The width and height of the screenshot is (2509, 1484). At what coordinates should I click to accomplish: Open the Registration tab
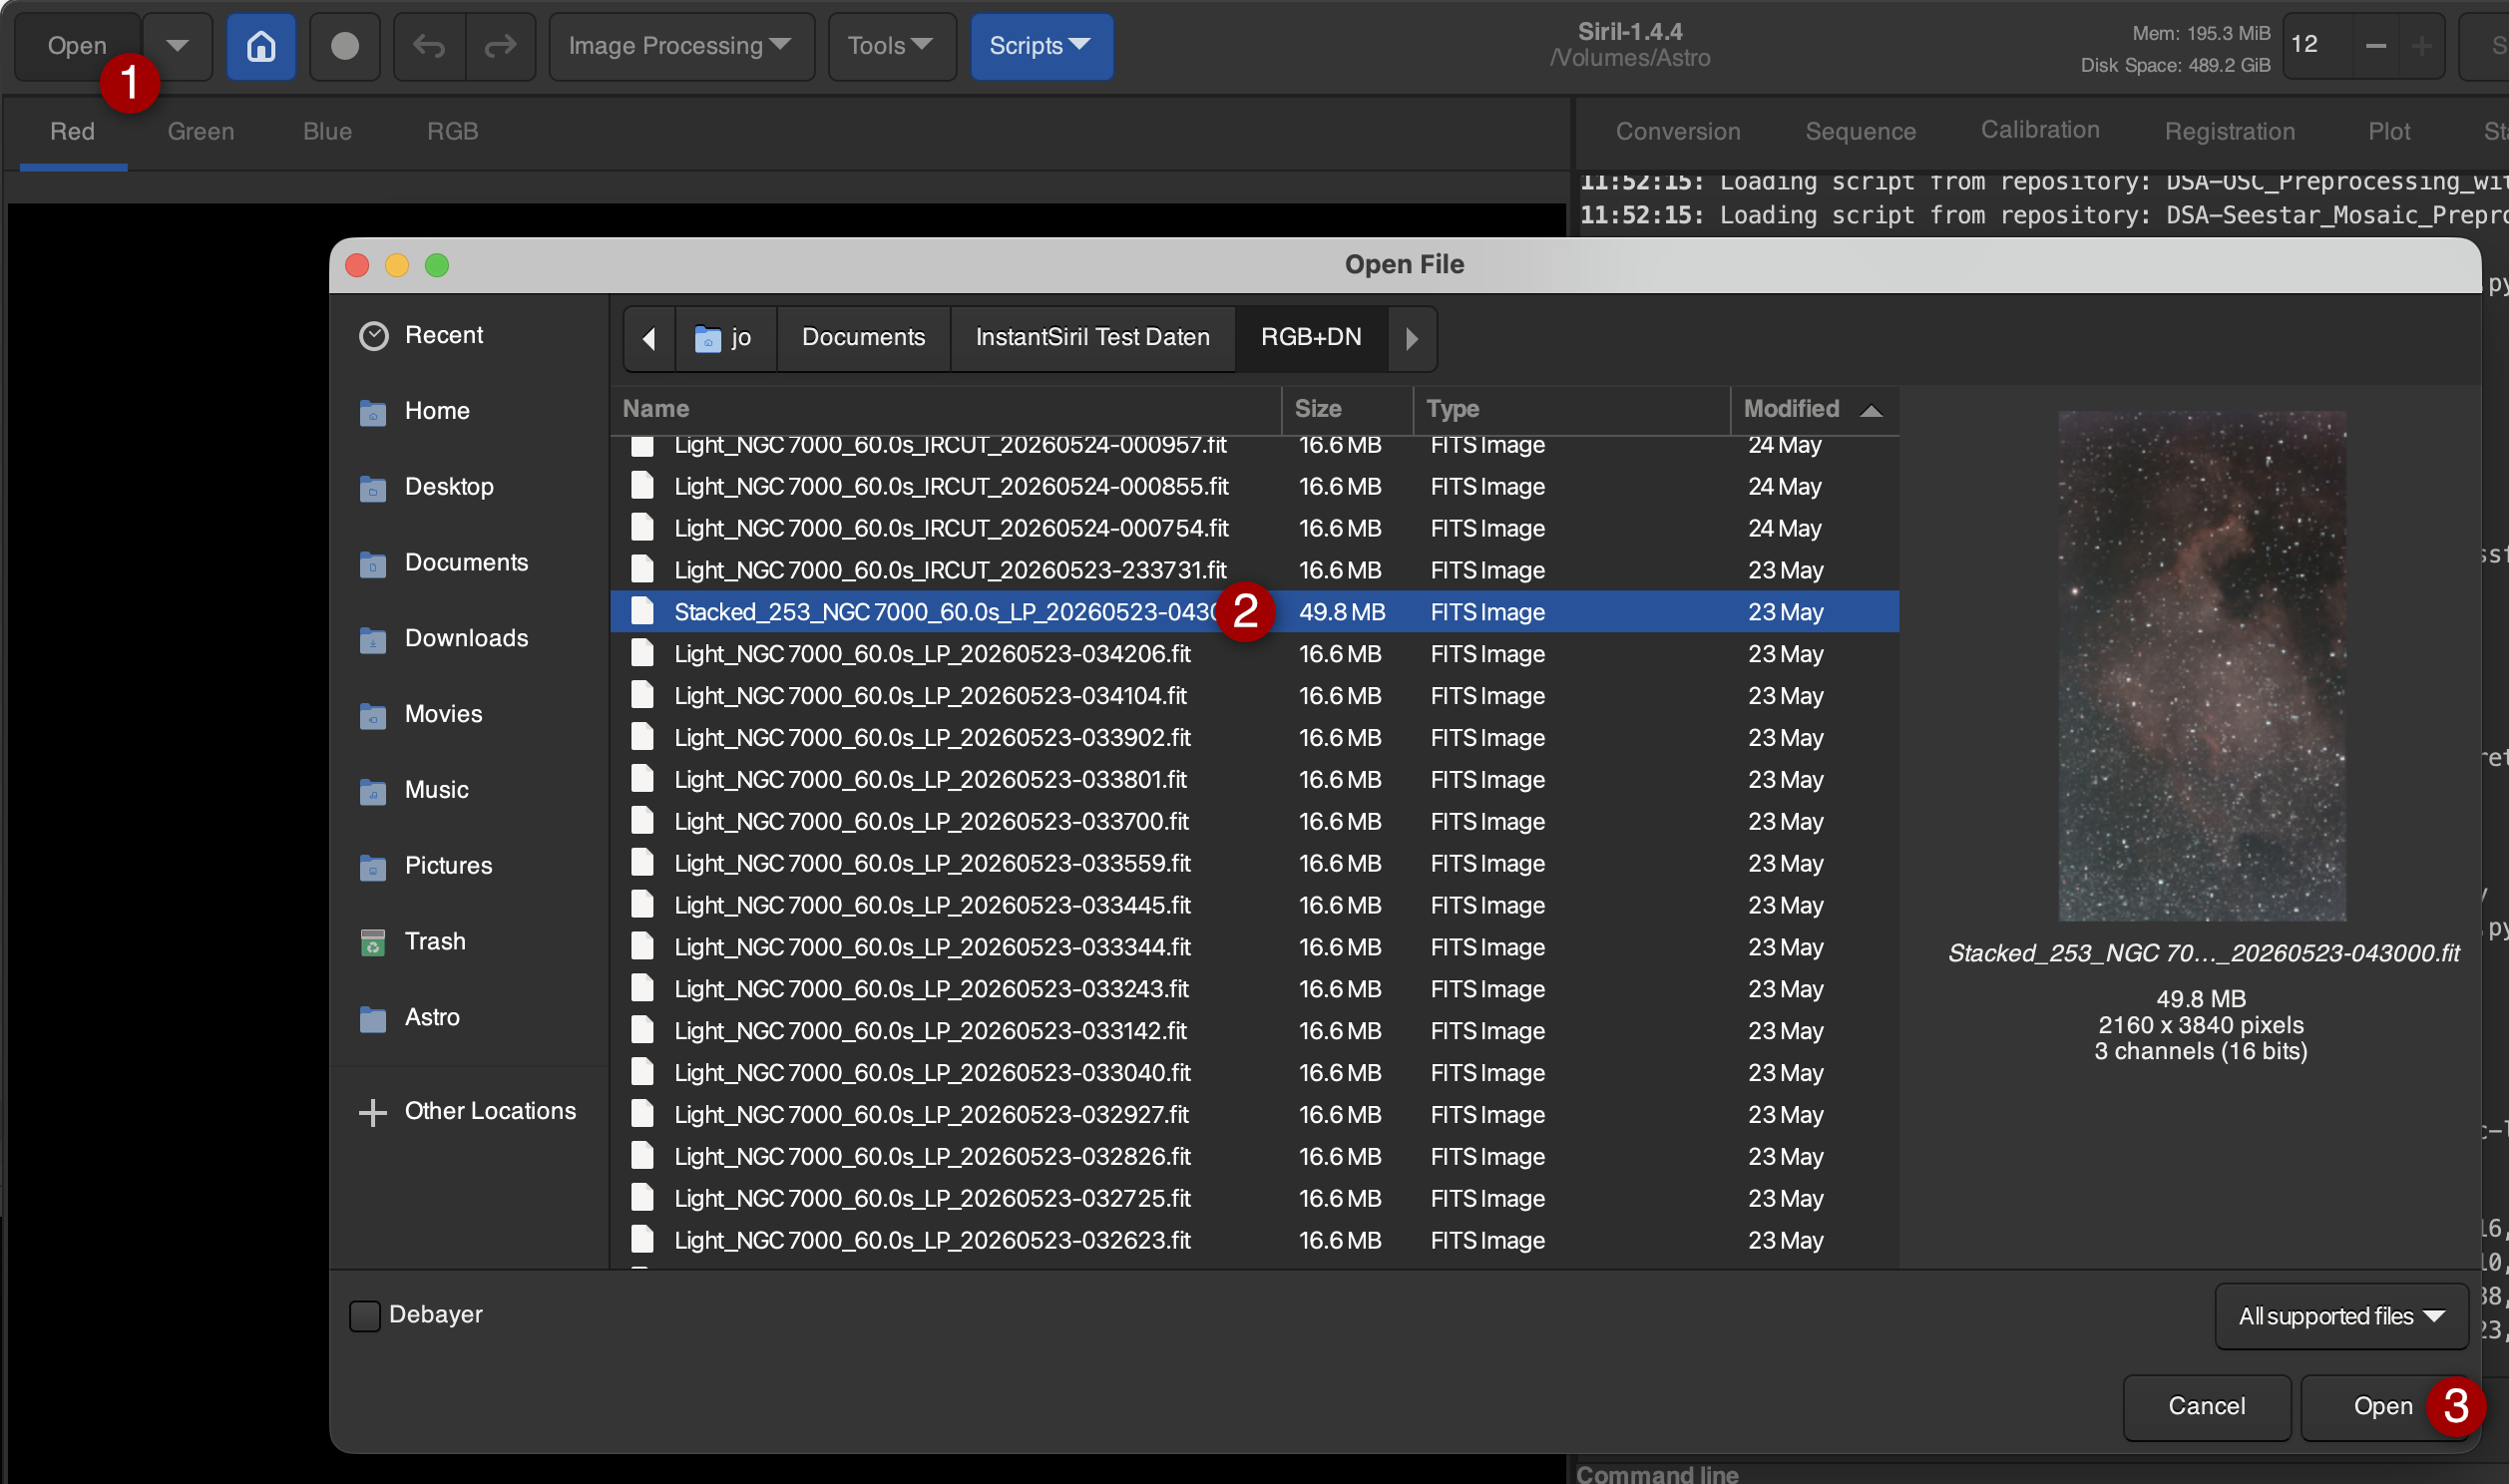point(2229,131)
